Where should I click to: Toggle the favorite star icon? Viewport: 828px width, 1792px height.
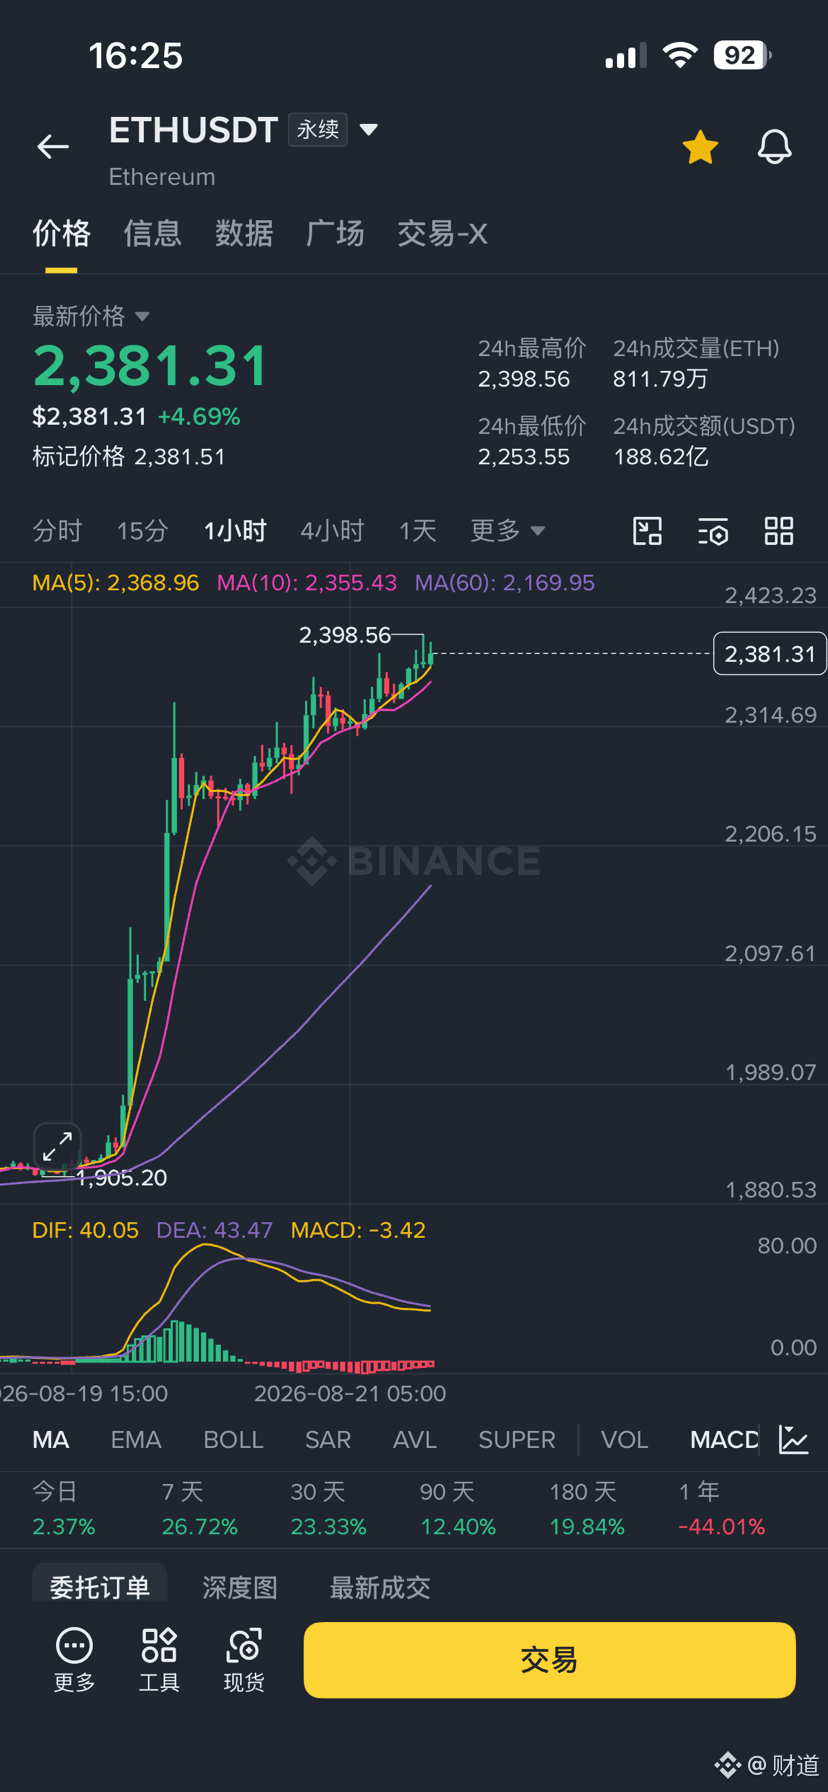pyautogui.click(x=700, y=147)
